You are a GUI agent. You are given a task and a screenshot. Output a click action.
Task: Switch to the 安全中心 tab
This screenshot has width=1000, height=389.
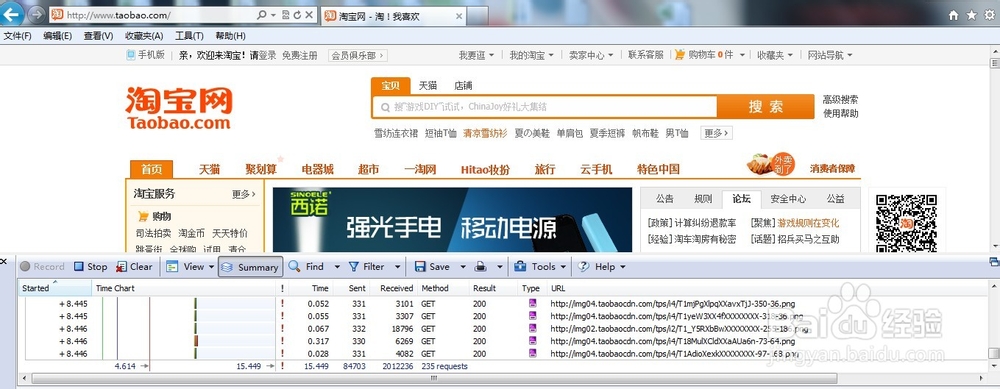coord(788,199)
